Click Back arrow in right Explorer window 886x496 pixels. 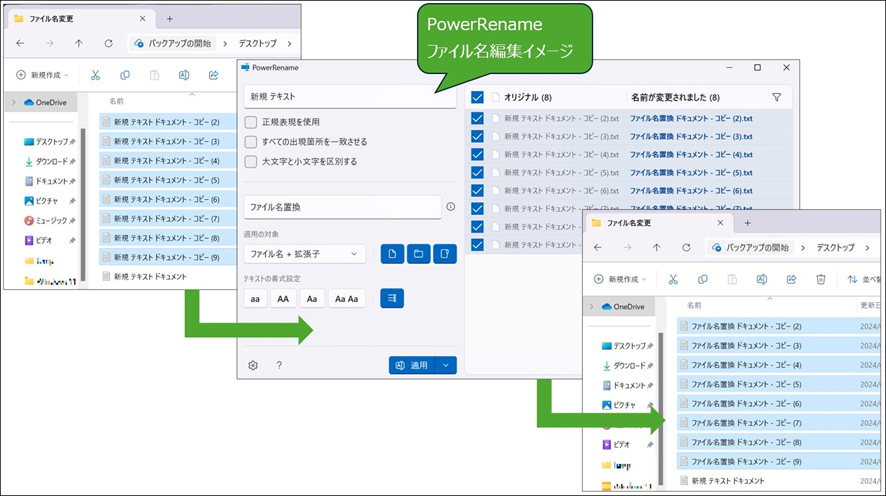pyautogui.click(x=598, y=247)
